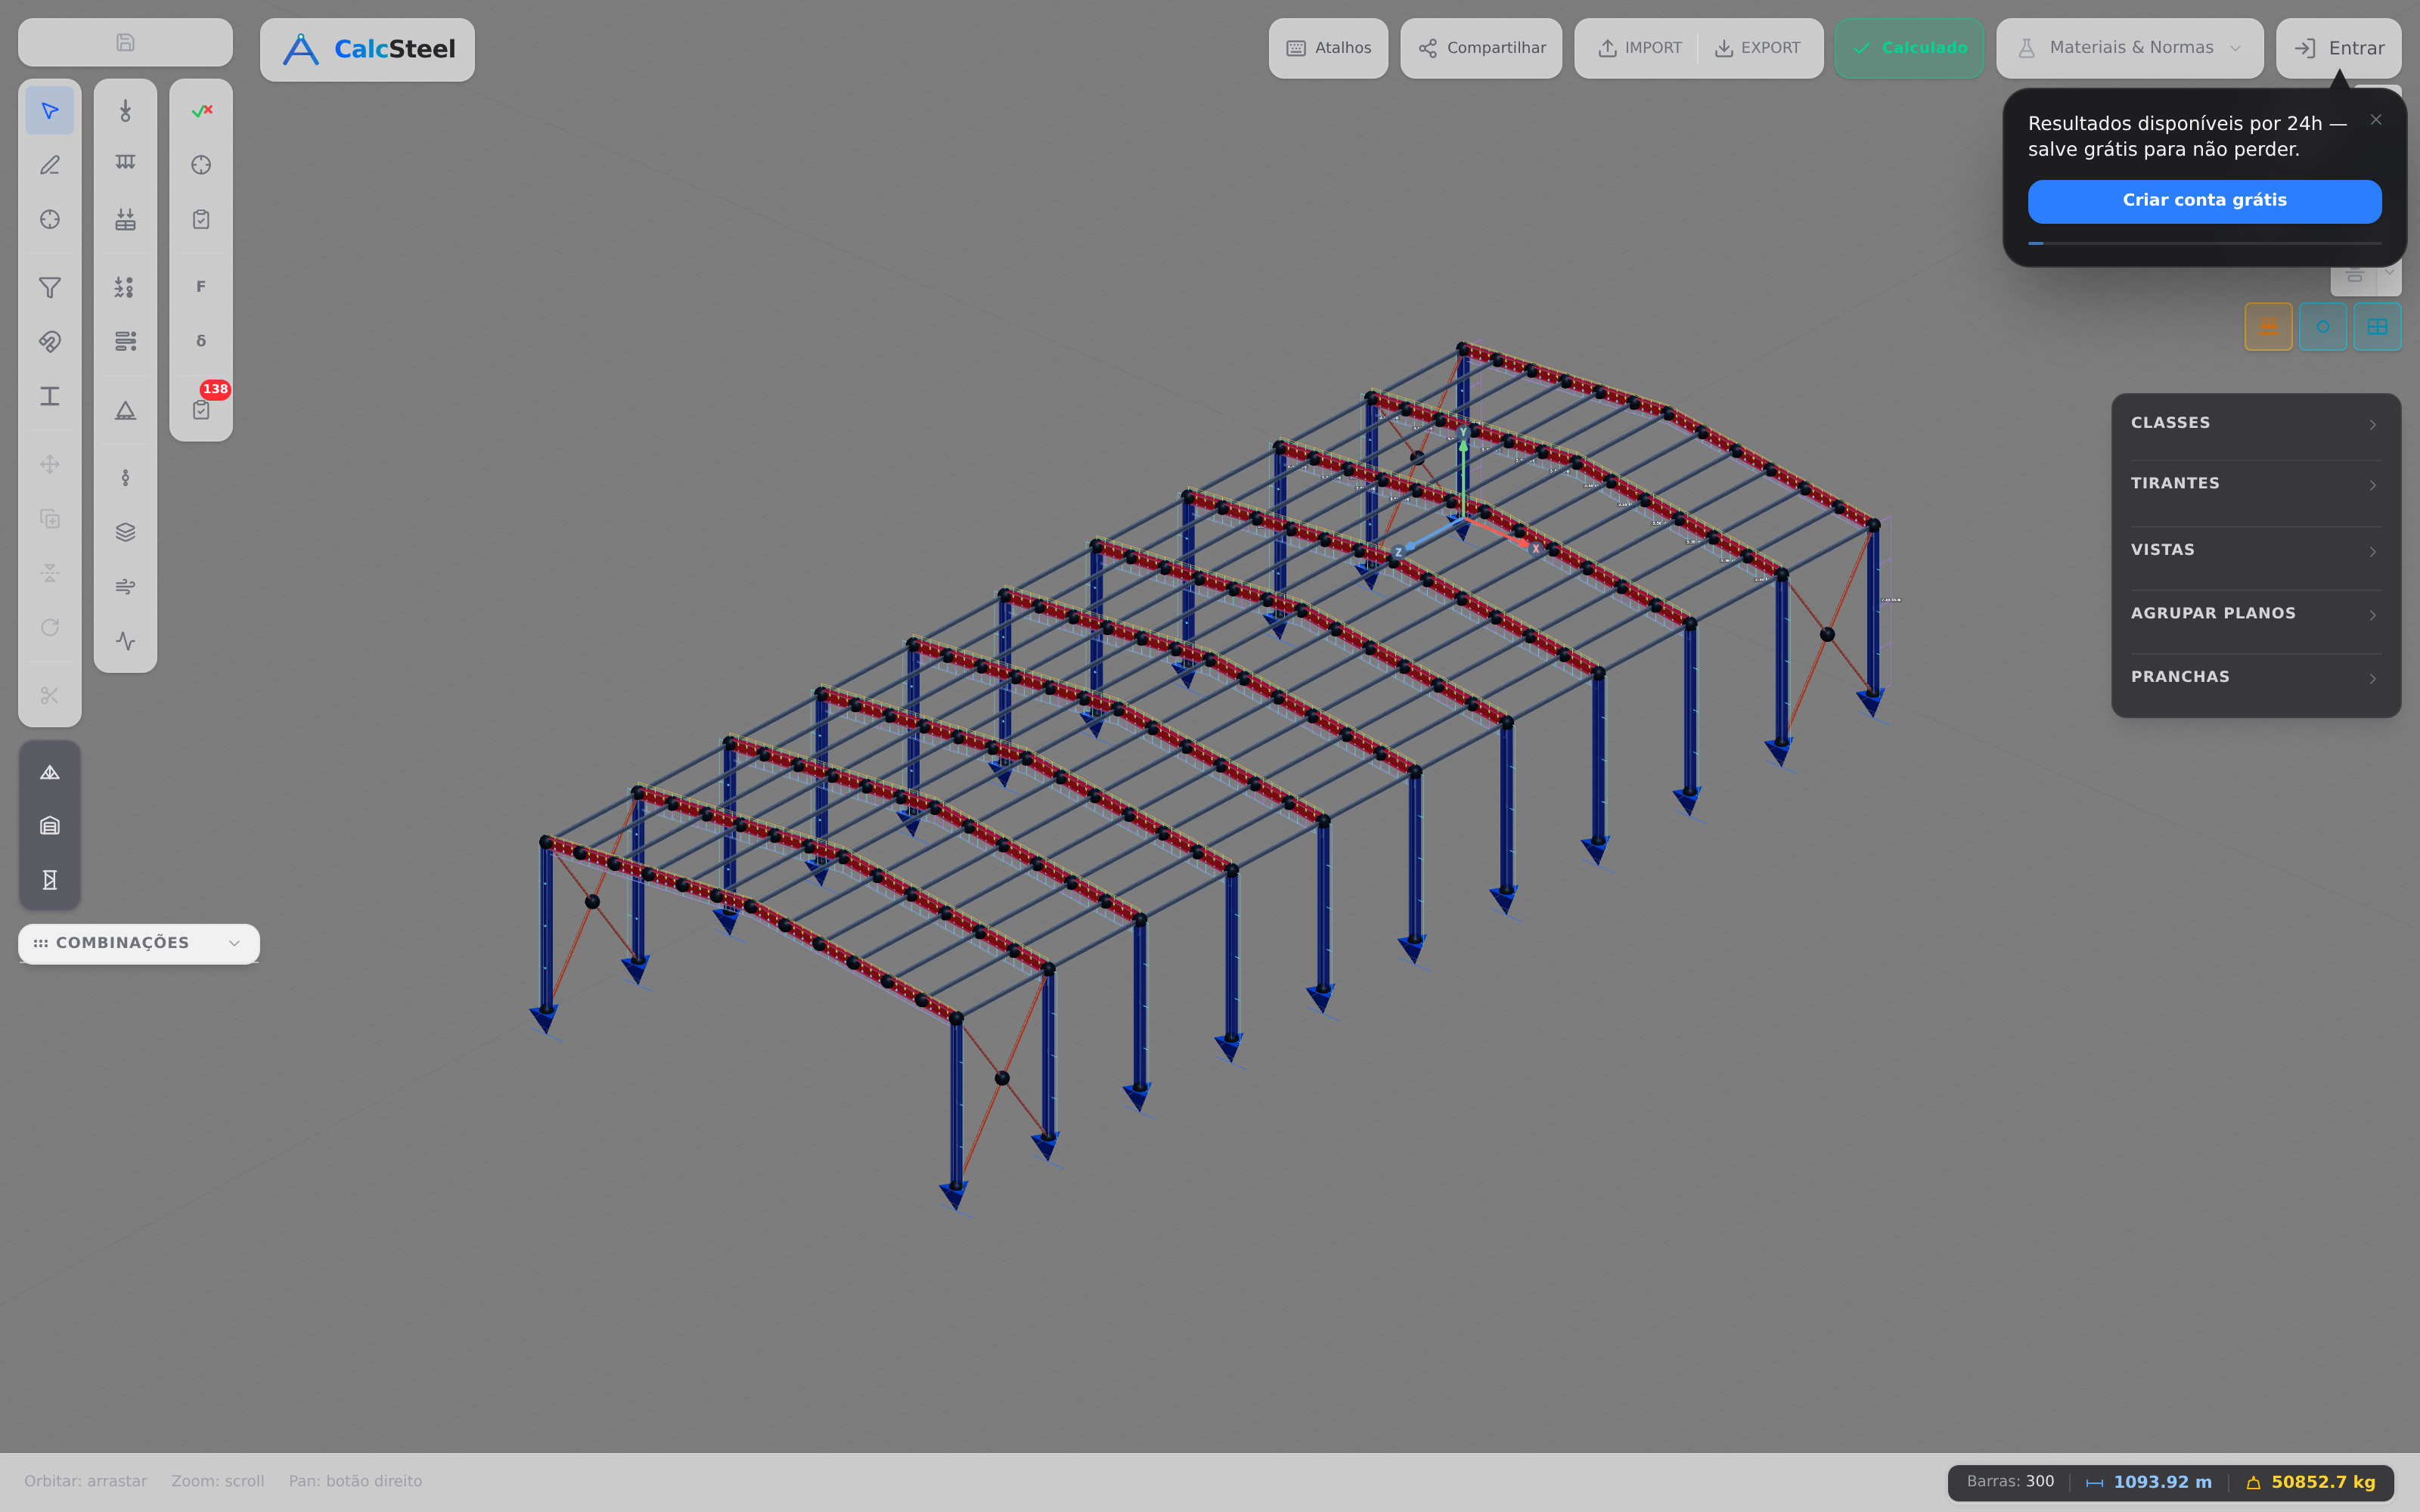Screen dimensions: 2420x1512
Task: Click the Compartilhar share button
Action: [x=1481, y=48]
